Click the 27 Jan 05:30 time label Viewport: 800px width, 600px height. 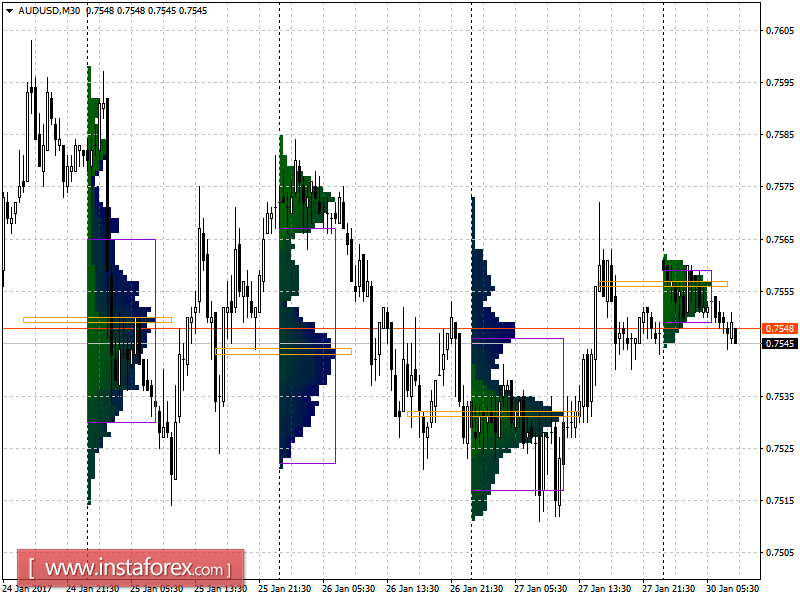click(x=540, y=589)
